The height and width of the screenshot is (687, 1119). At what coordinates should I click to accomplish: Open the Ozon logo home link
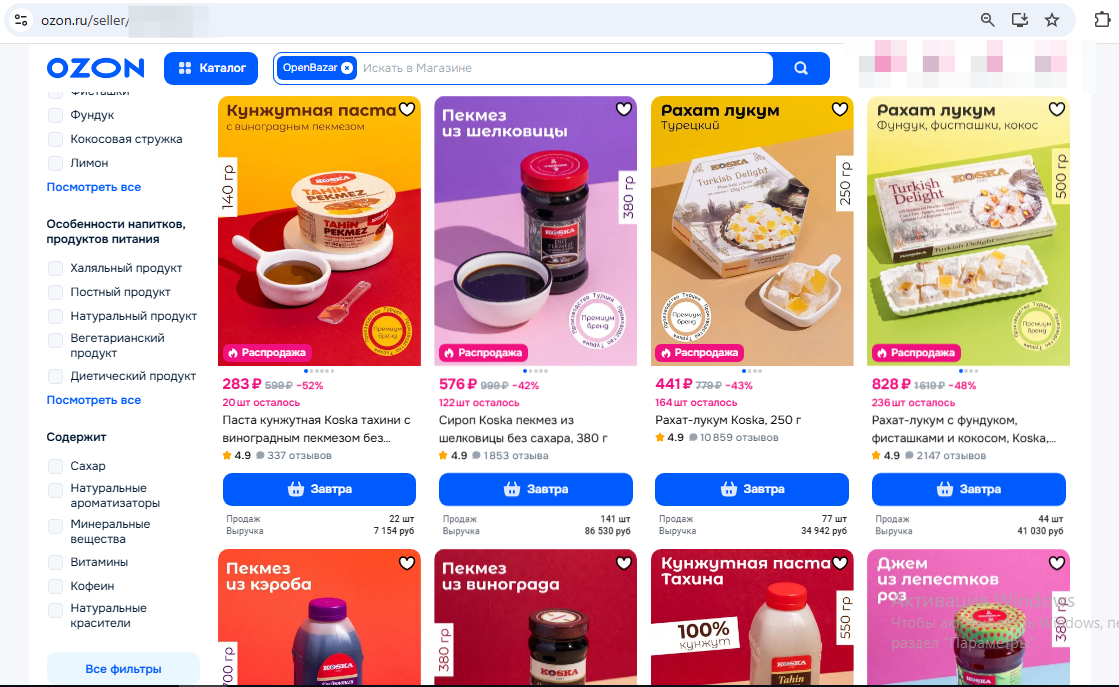[96, 68]
